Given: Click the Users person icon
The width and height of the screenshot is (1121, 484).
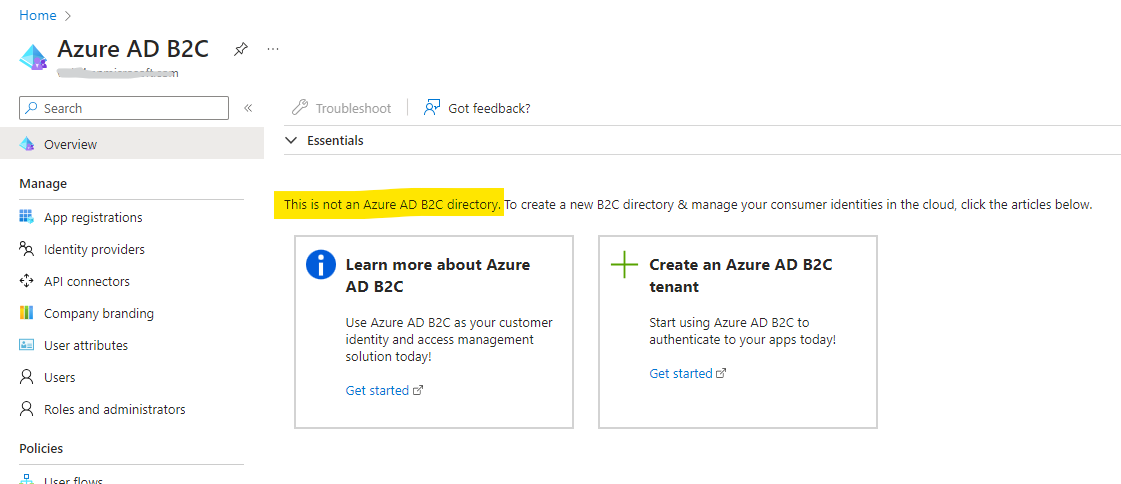Looking at the screenshot, I should pos(26,377).
